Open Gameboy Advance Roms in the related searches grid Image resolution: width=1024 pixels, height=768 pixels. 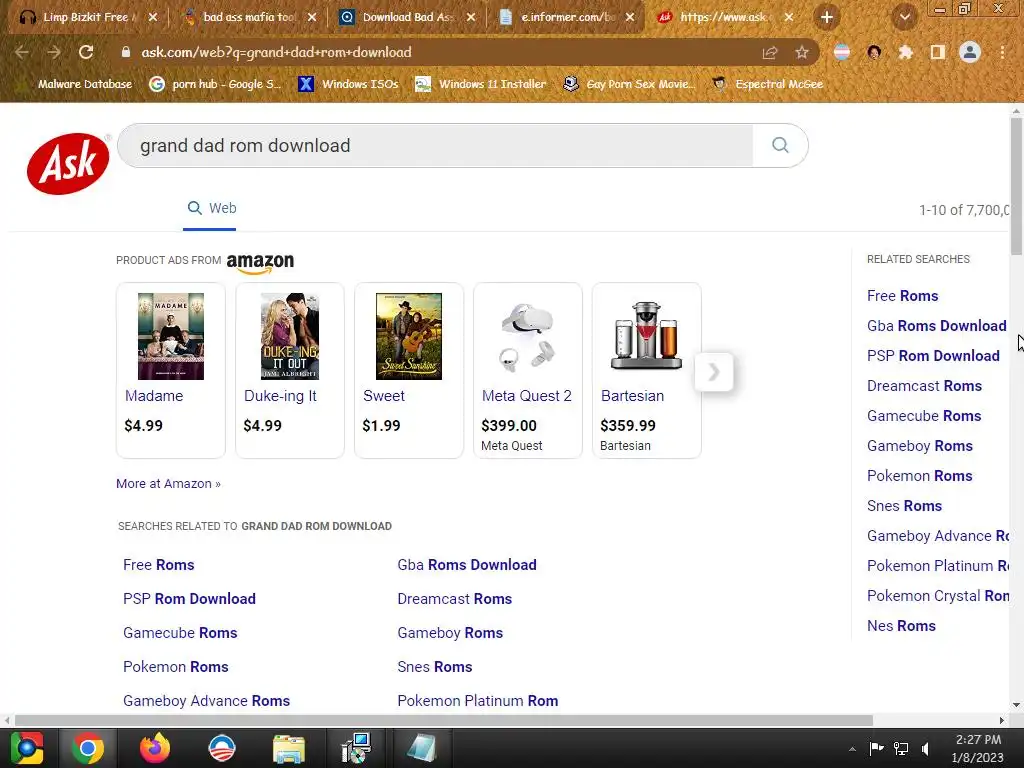[x=206, y=701]
